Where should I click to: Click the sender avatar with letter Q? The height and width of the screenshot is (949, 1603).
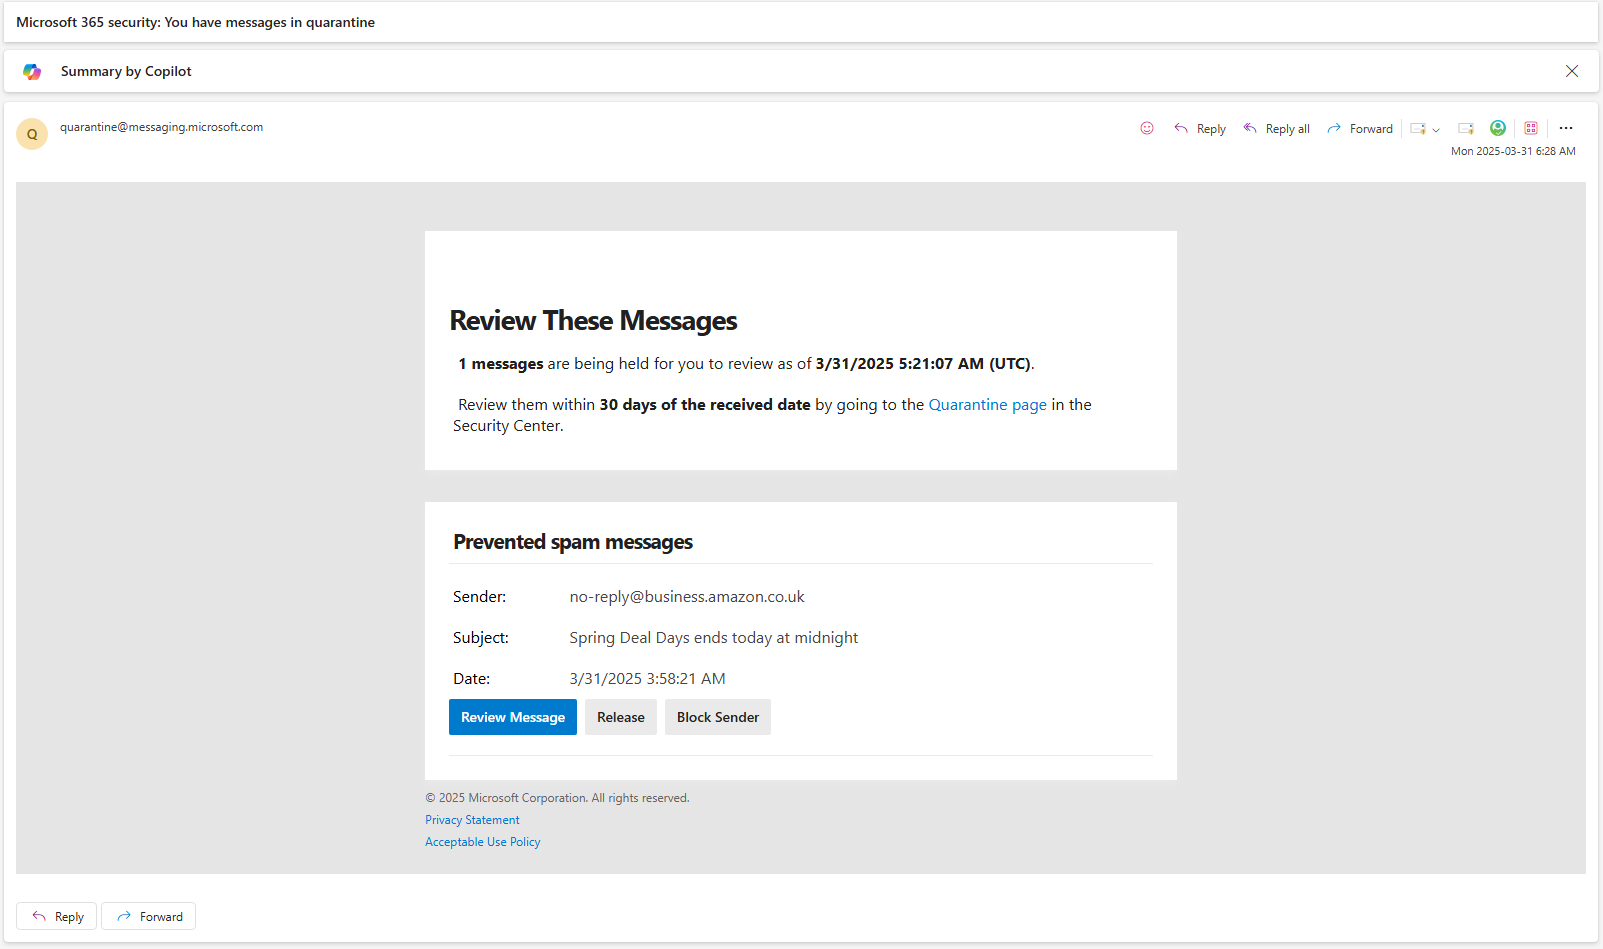pos(32,134)
